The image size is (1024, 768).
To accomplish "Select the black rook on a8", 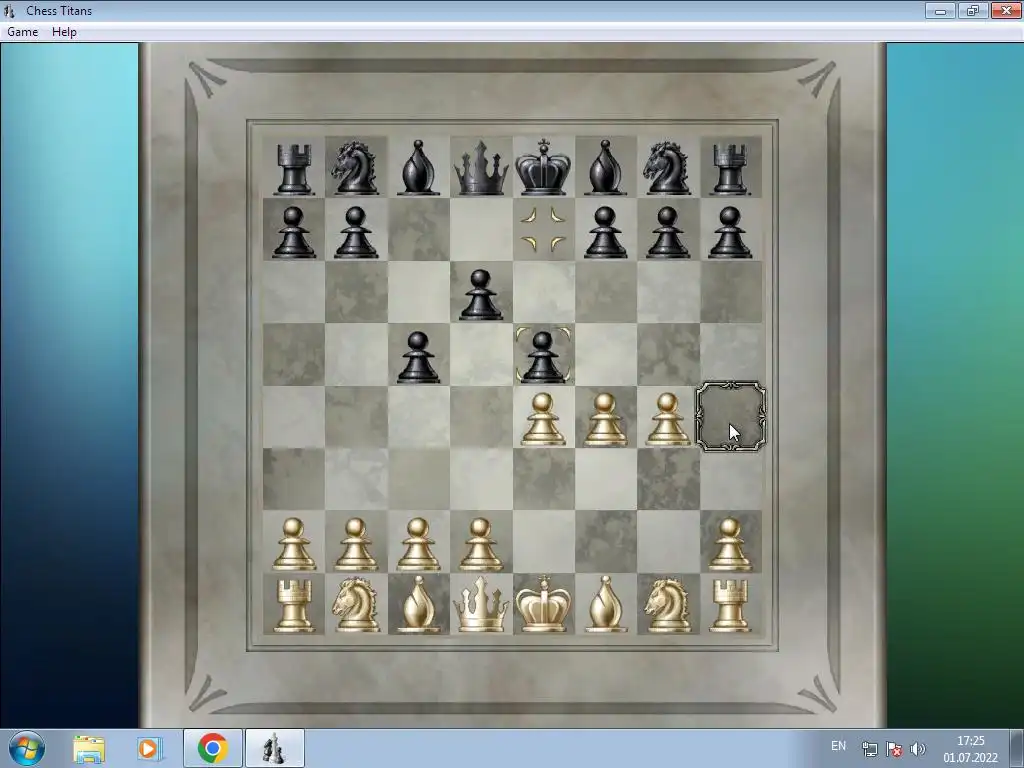I will 293,168.
